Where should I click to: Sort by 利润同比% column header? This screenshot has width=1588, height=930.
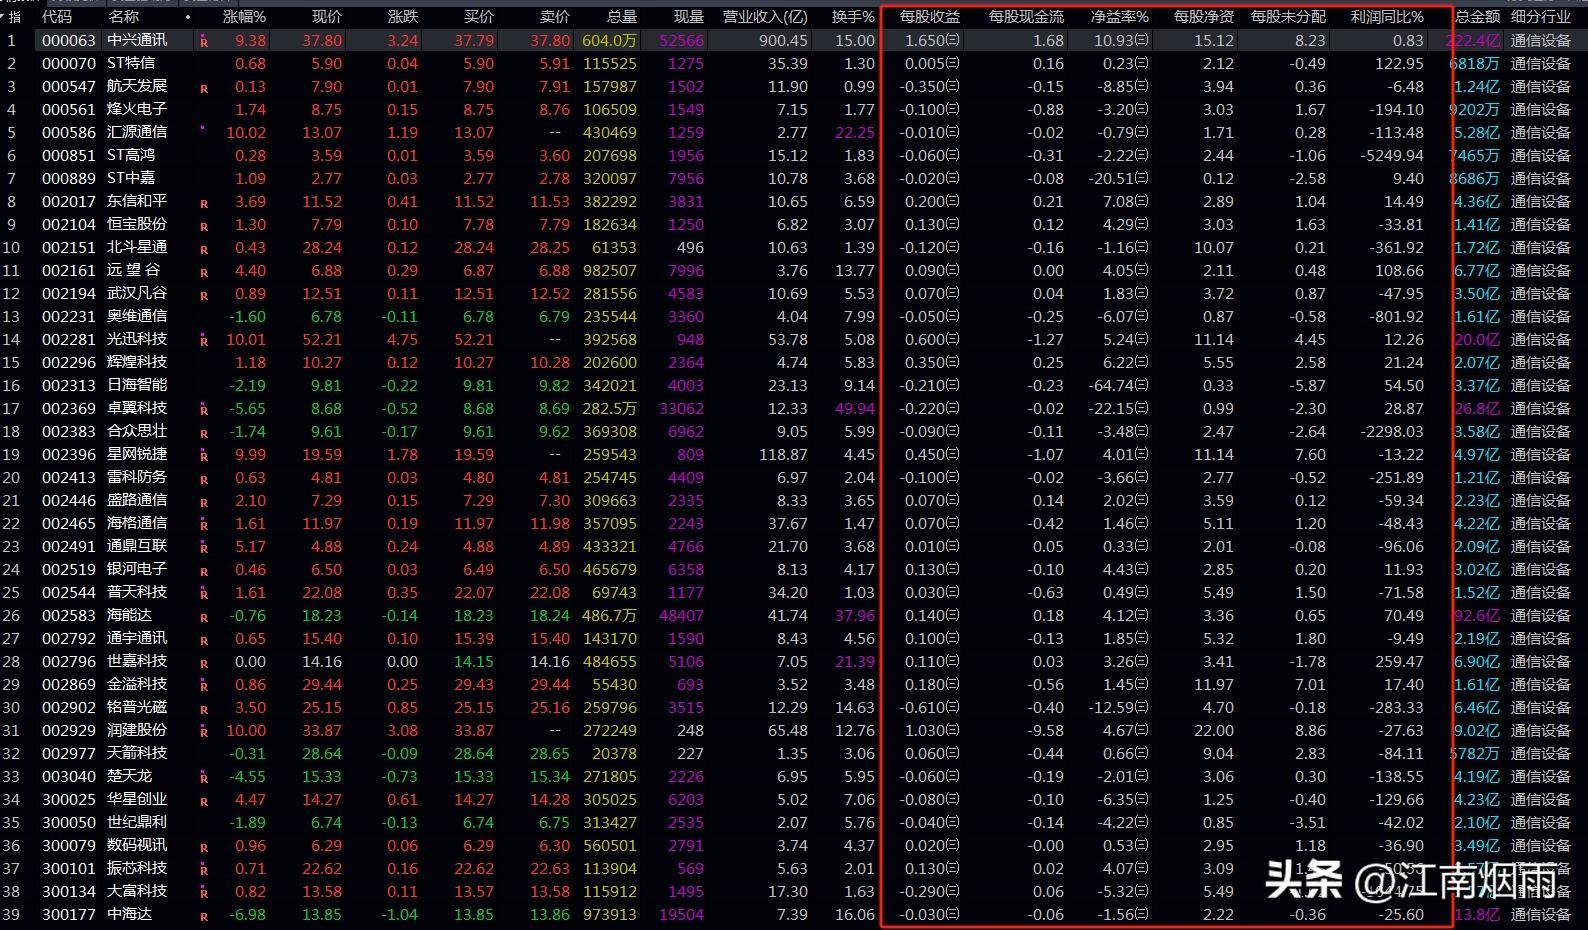point(1387,17)
